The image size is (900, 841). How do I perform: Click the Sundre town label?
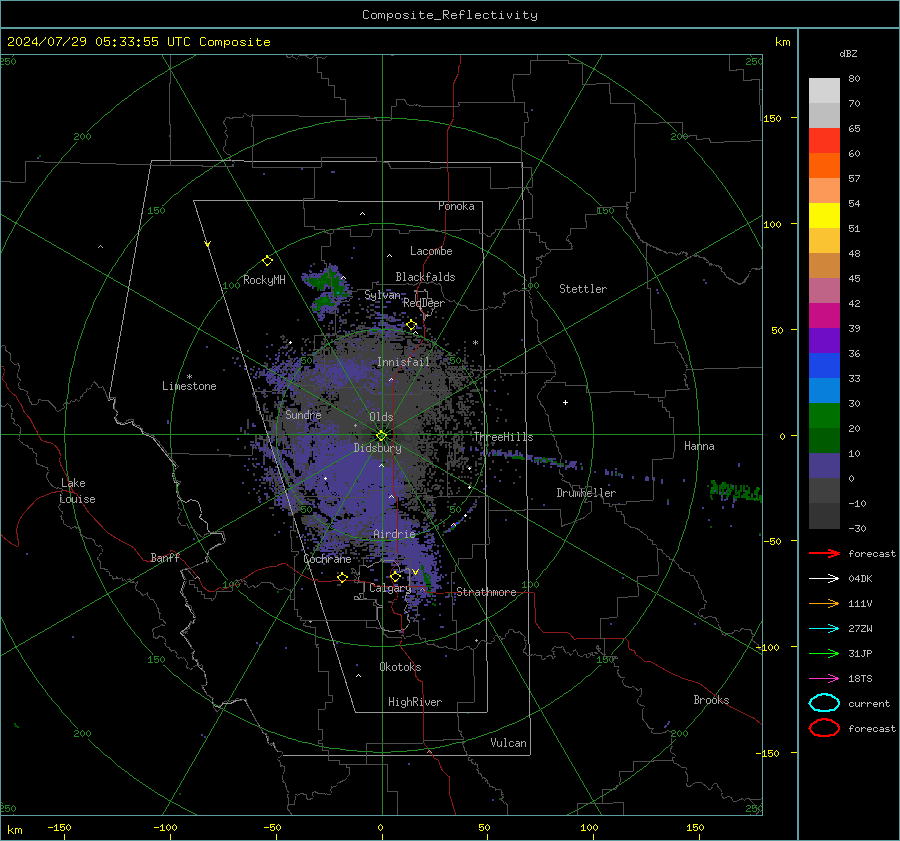pos(303,414)
